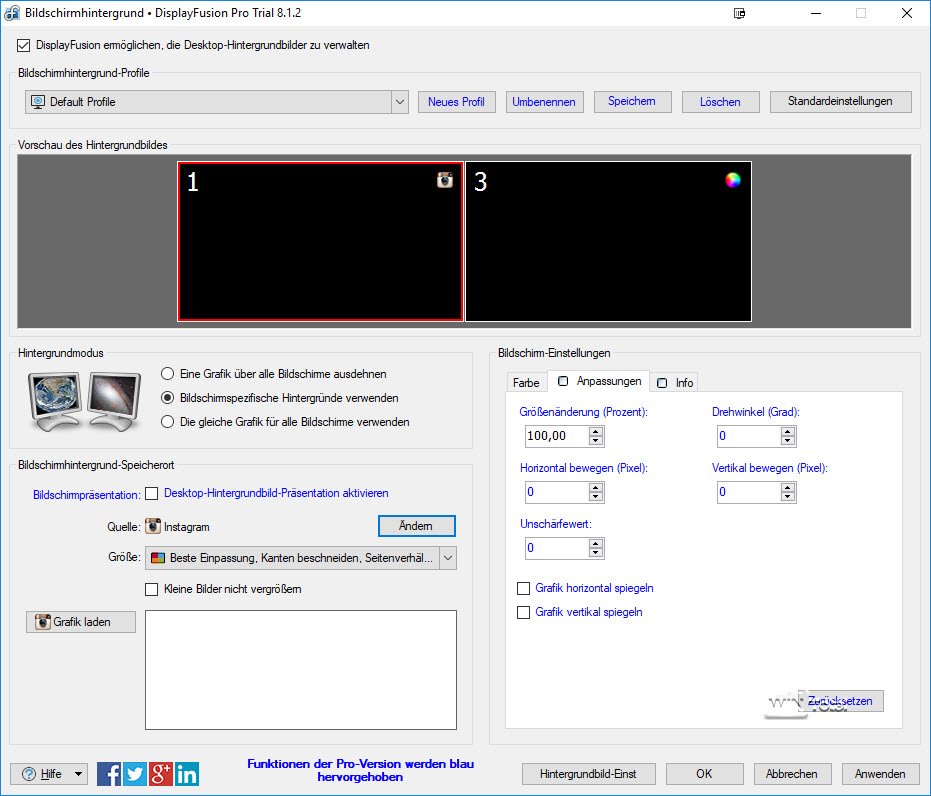Click the title bar monitor-move icon
The width and height of the screenshot is (931, 796).
[739, 13]
